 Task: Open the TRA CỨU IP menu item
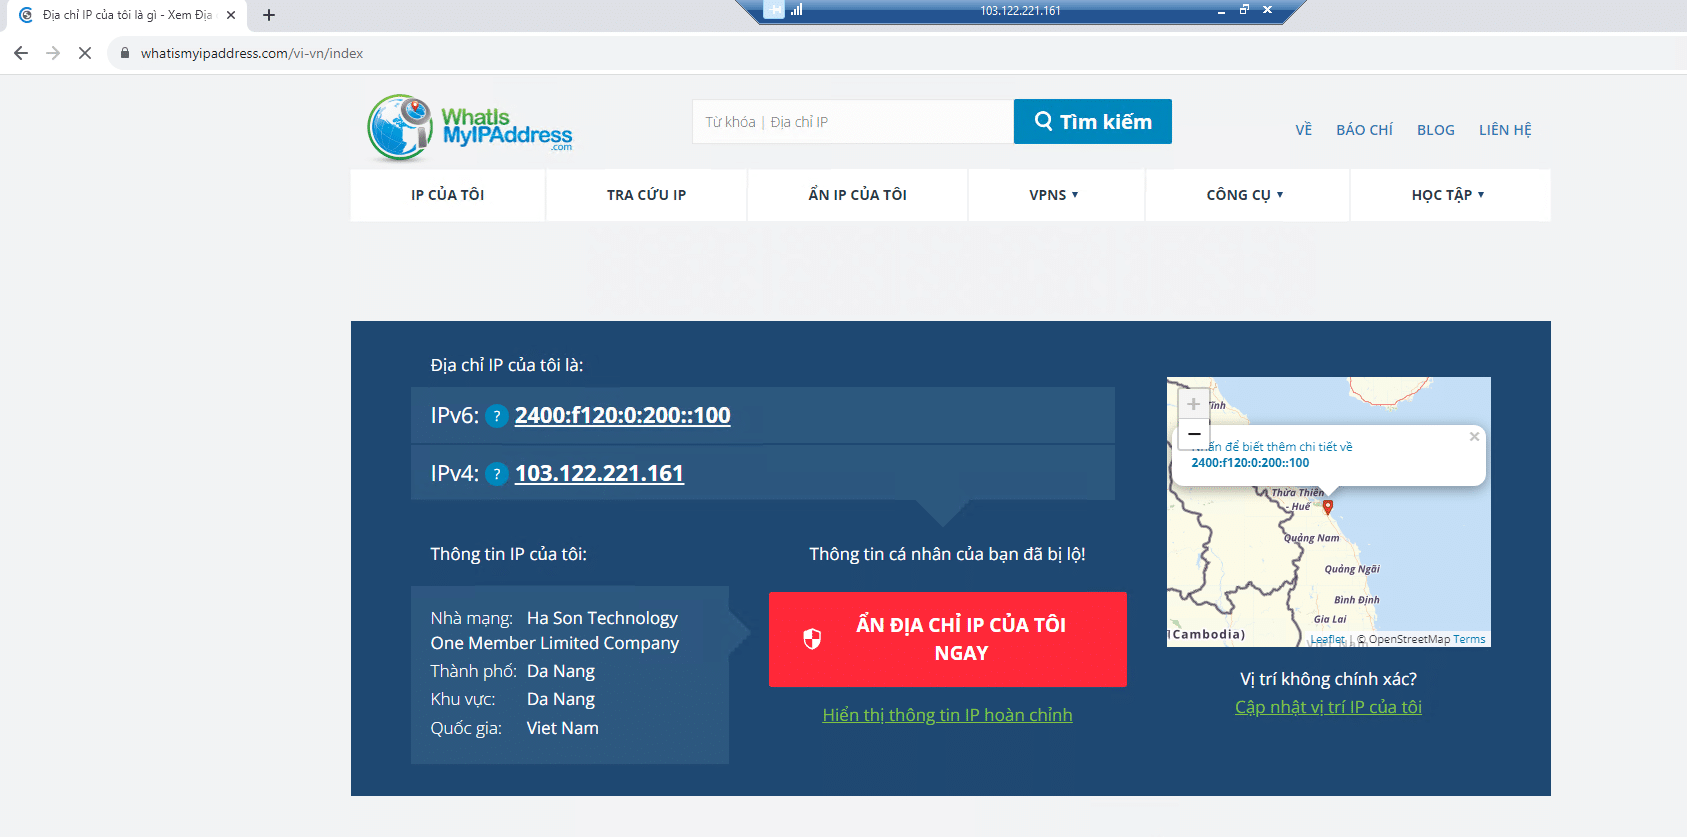(646, 195)
